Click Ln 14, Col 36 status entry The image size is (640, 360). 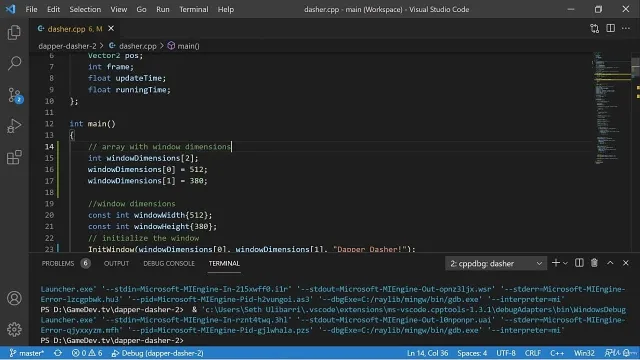click(427, 353)
